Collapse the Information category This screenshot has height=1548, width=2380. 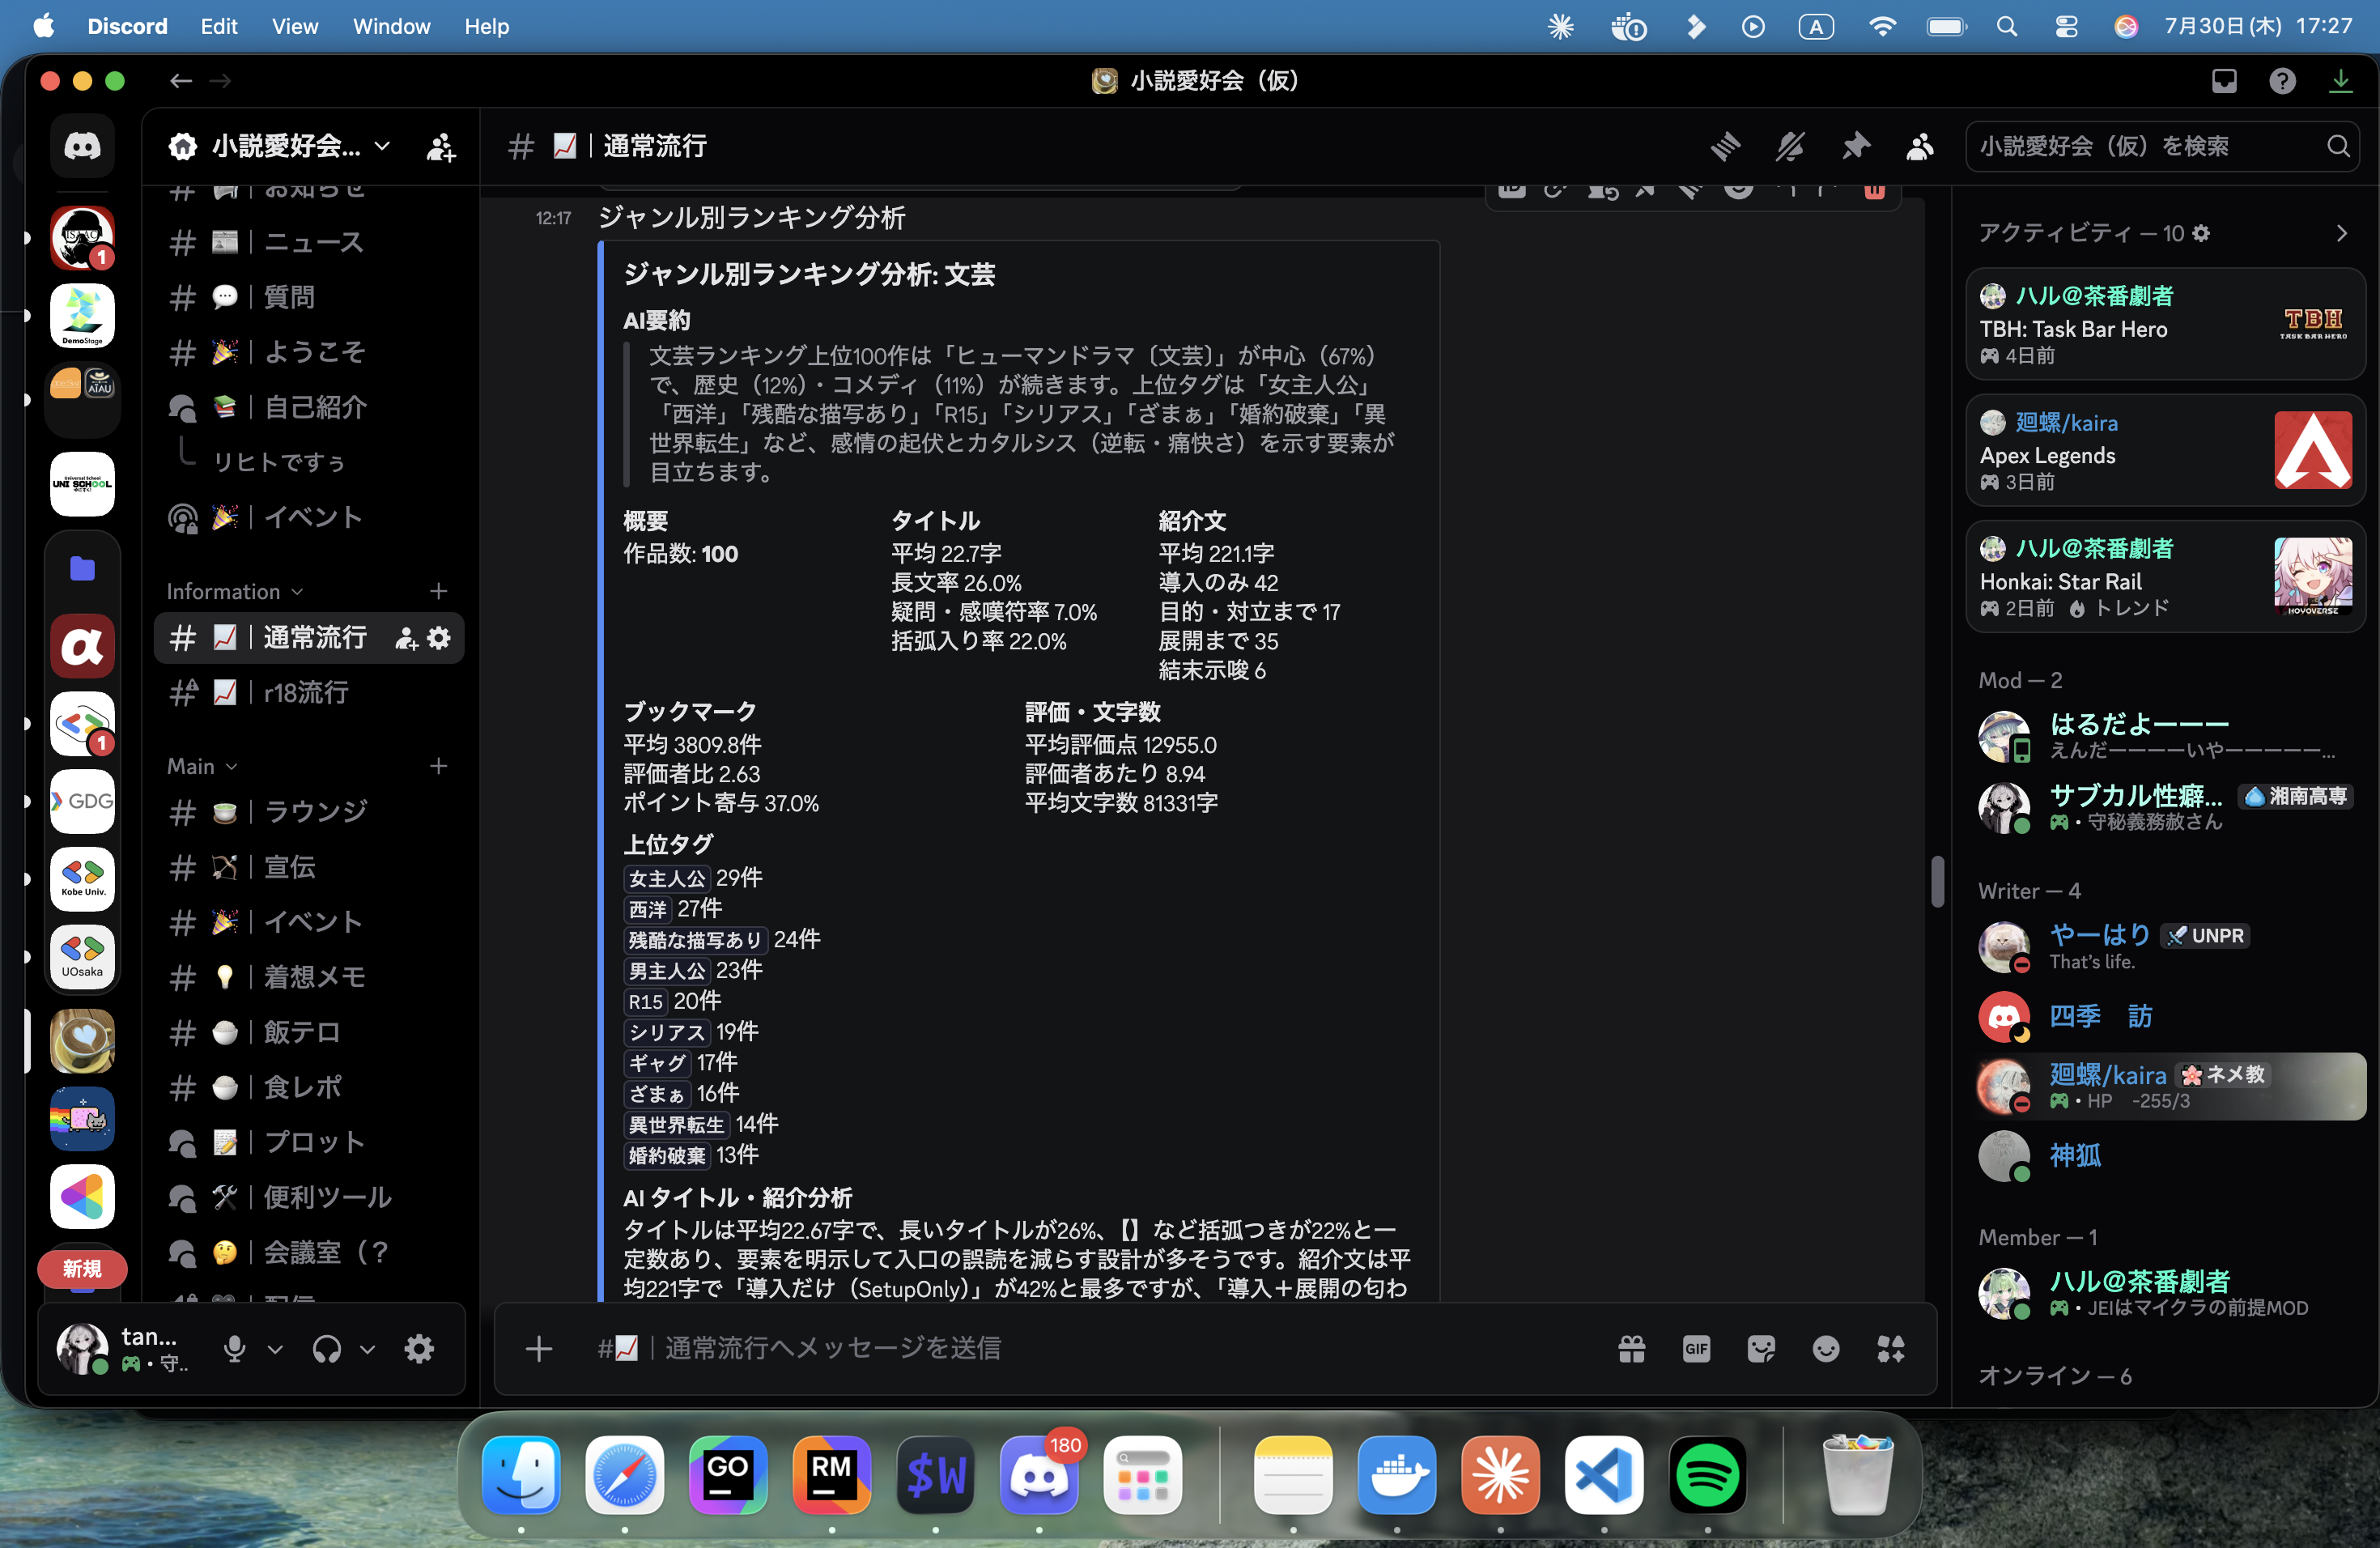pos(234,591)
